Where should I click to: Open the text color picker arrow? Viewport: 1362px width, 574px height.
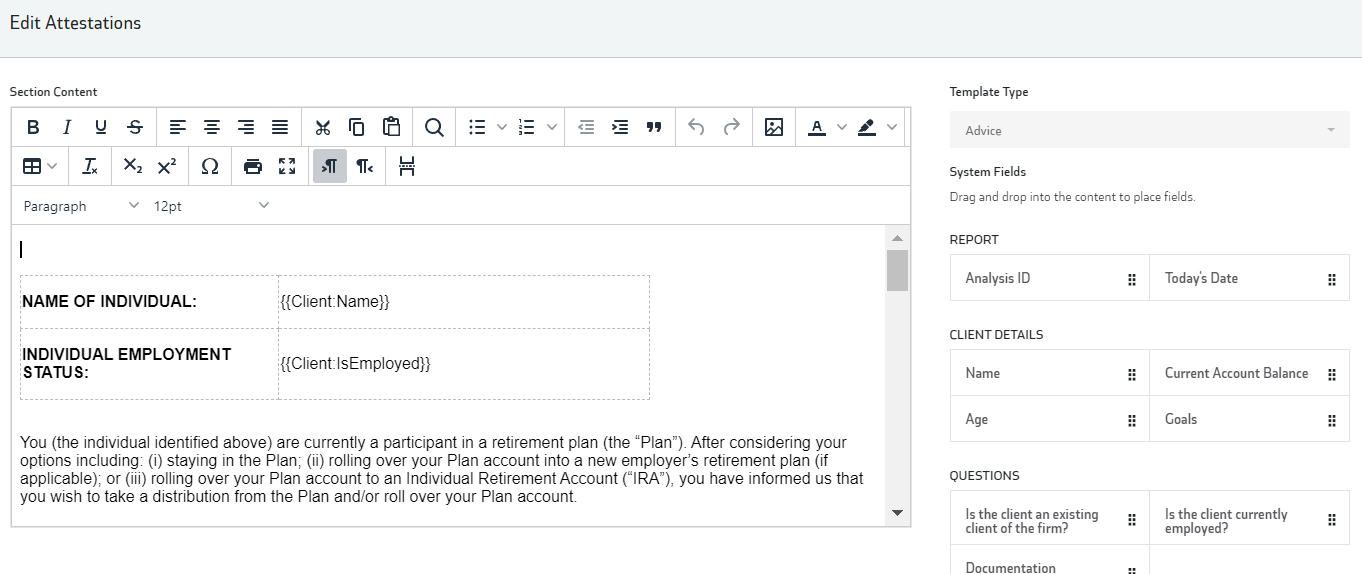841,127
